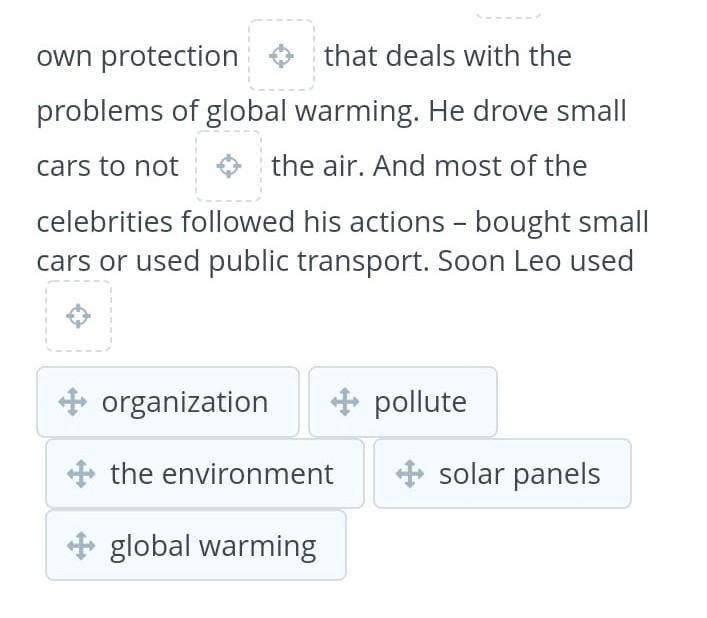Click the drop target below 'Soon Leo used'

coord(78,316)
